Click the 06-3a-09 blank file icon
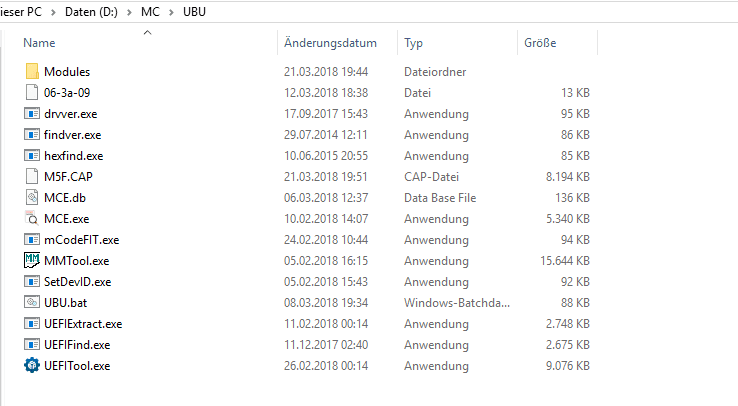738x406 pixels. 32,93
